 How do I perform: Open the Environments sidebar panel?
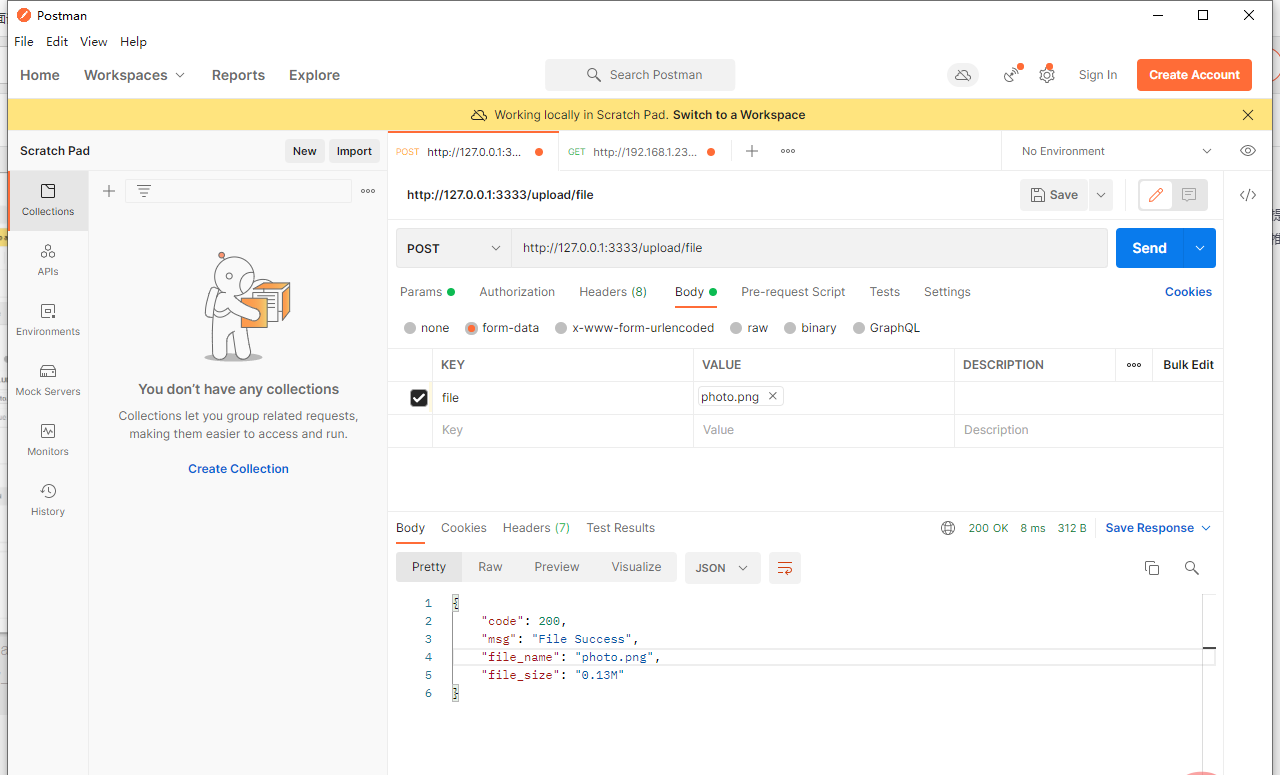click(48, 320)
